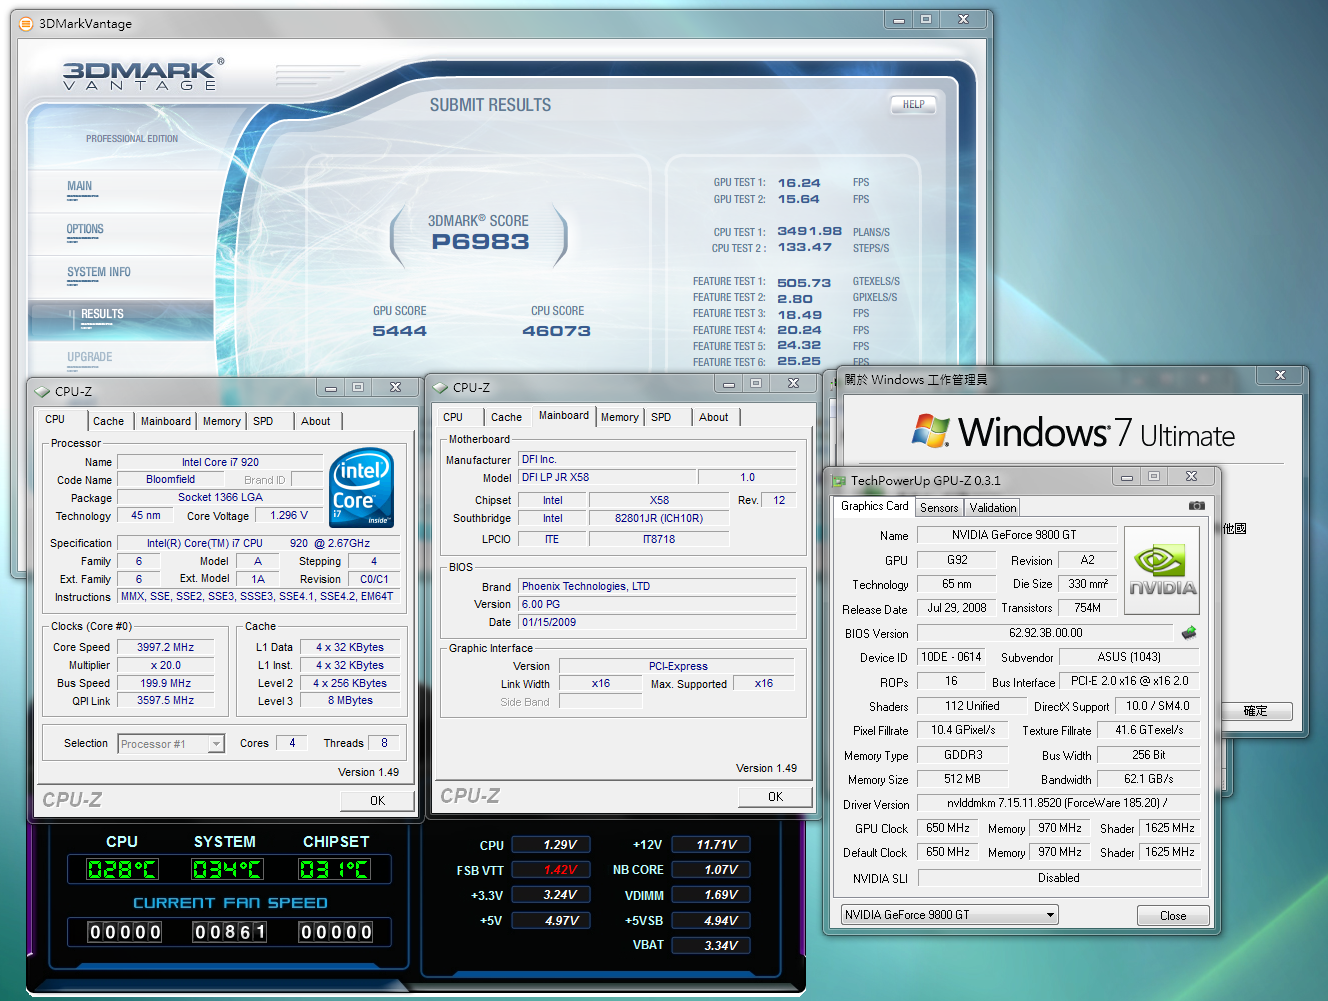Open the Processor #1 selection dropdown

pyautogui.click(x=216, y=744)
